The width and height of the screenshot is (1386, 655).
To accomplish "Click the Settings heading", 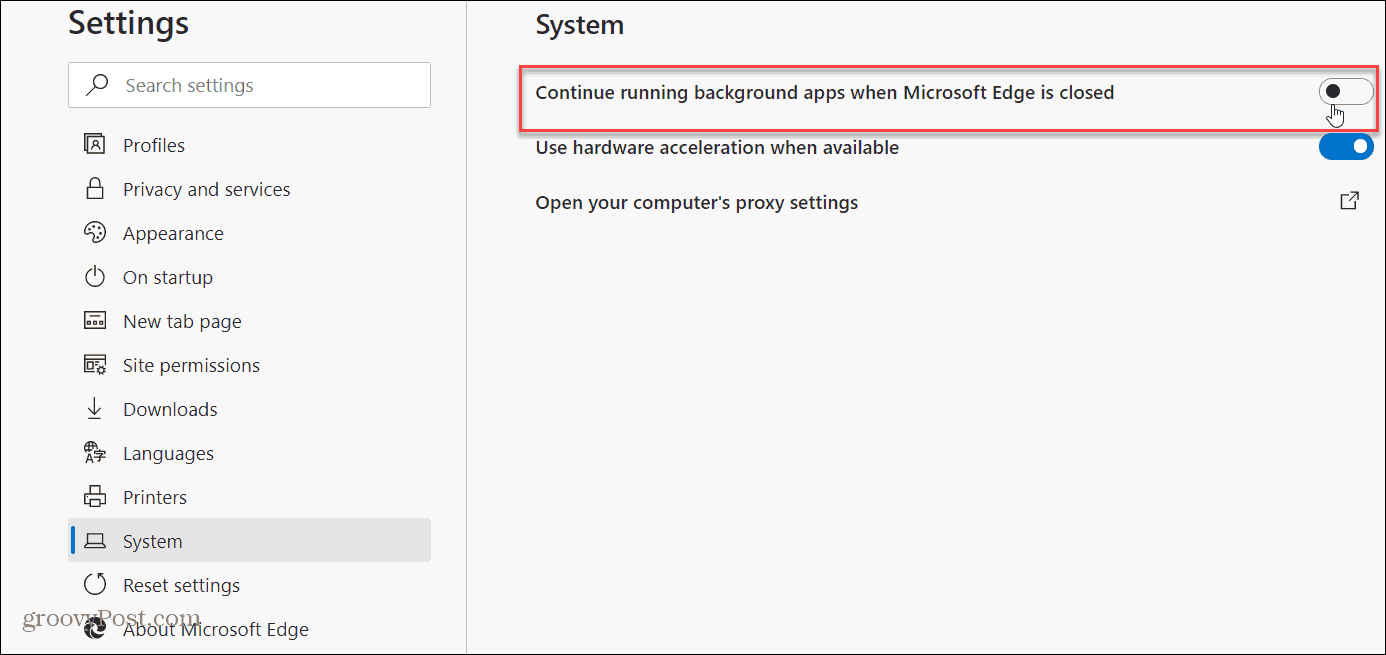I will click(129, 22).
